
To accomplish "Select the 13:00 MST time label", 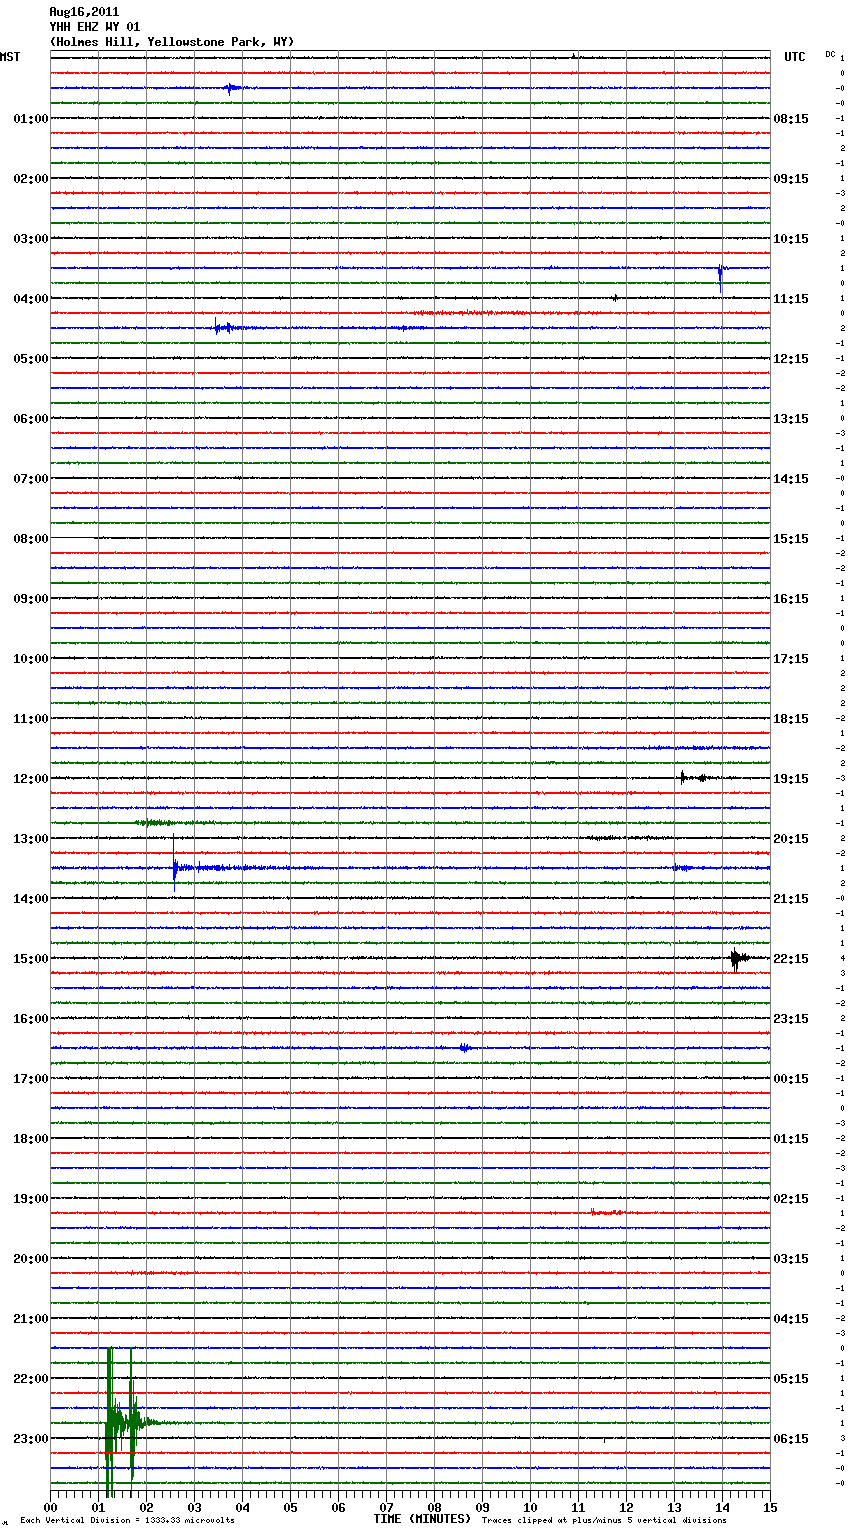I will (x=31, y=839).
